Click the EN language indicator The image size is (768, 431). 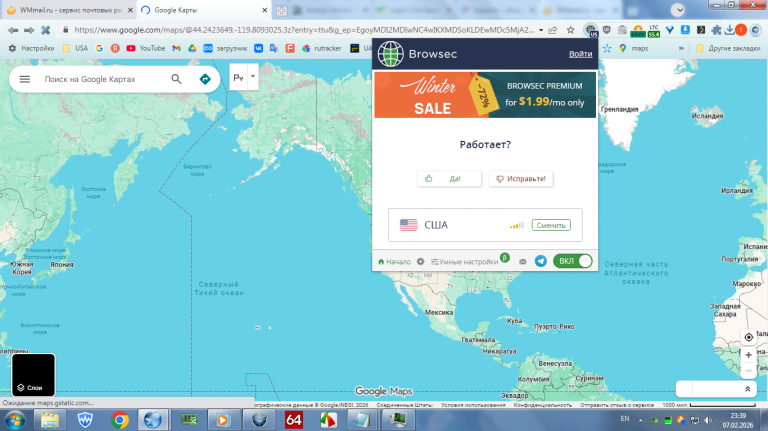[x=625, y=419]
